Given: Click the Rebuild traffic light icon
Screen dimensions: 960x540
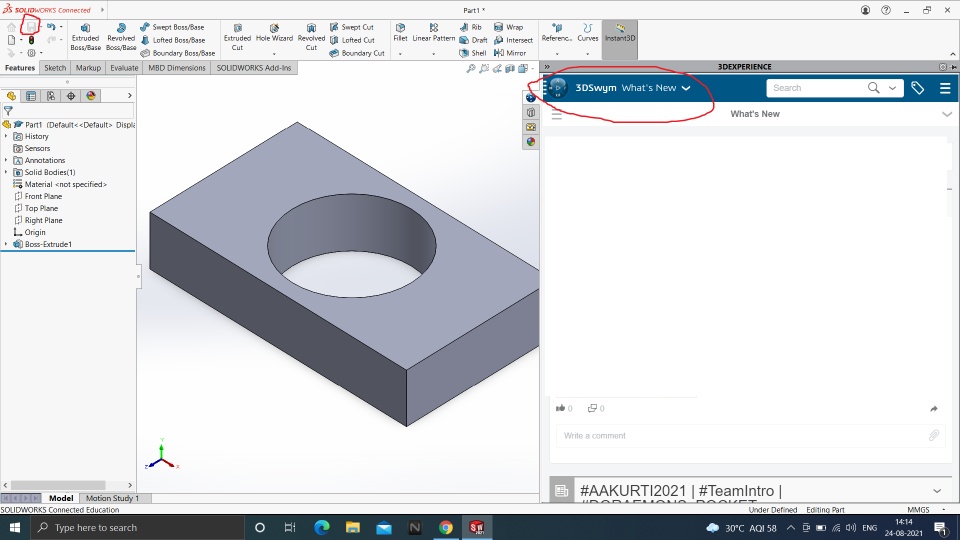Looking at the screenshot, I should 31,40.
